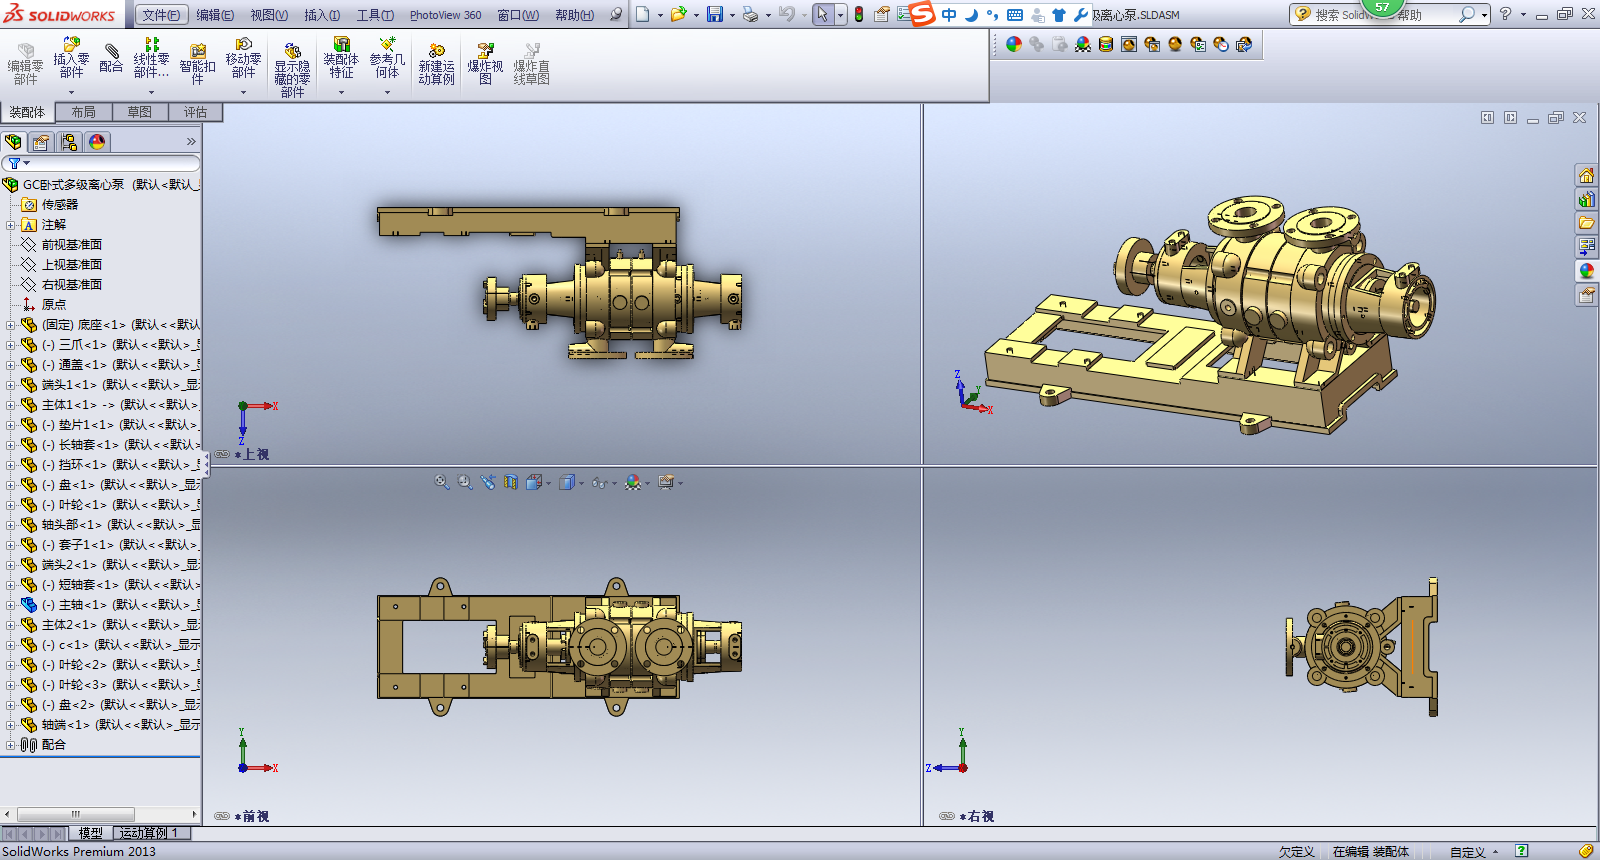
Task: Open Assembly Features (装配体特征) tool
Action: click(341, 59)
